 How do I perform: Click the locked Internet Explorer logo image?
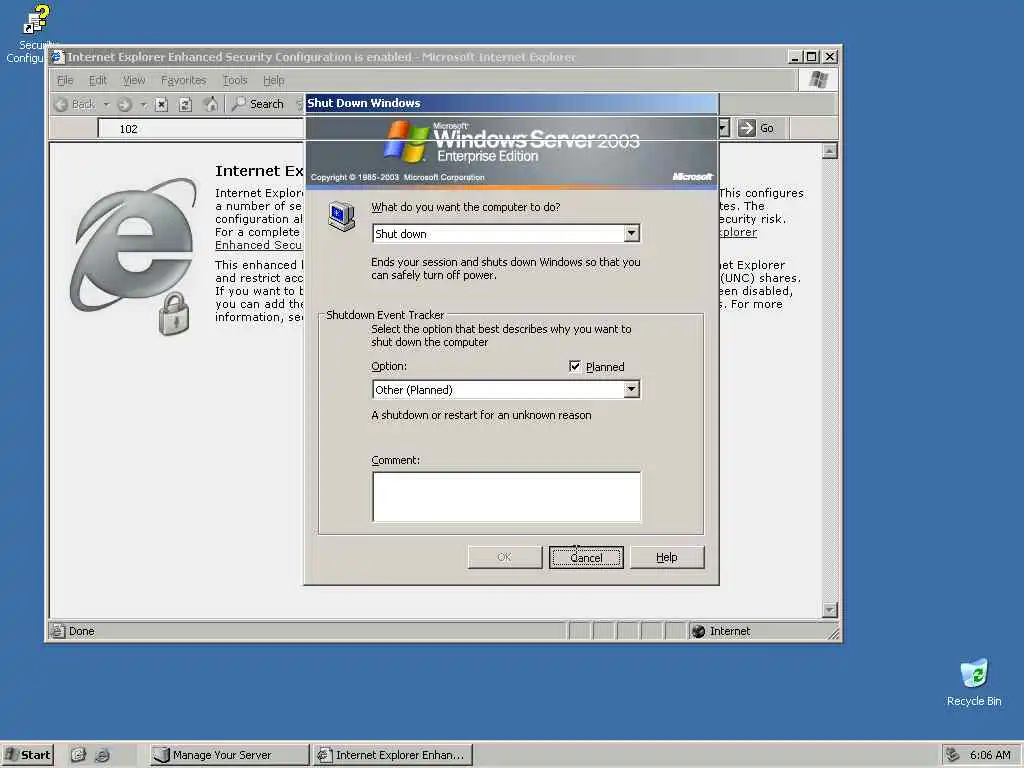(x=135, y=256)
